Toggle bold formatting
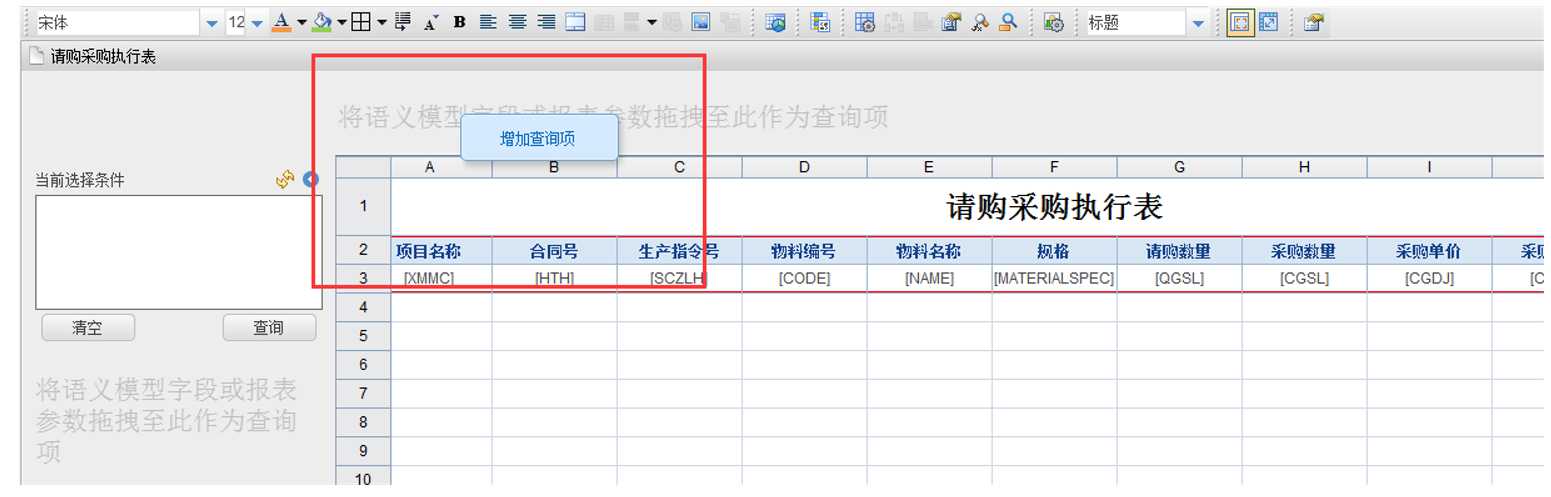This screenshot has height=497, width=1551. coord(459,22)
